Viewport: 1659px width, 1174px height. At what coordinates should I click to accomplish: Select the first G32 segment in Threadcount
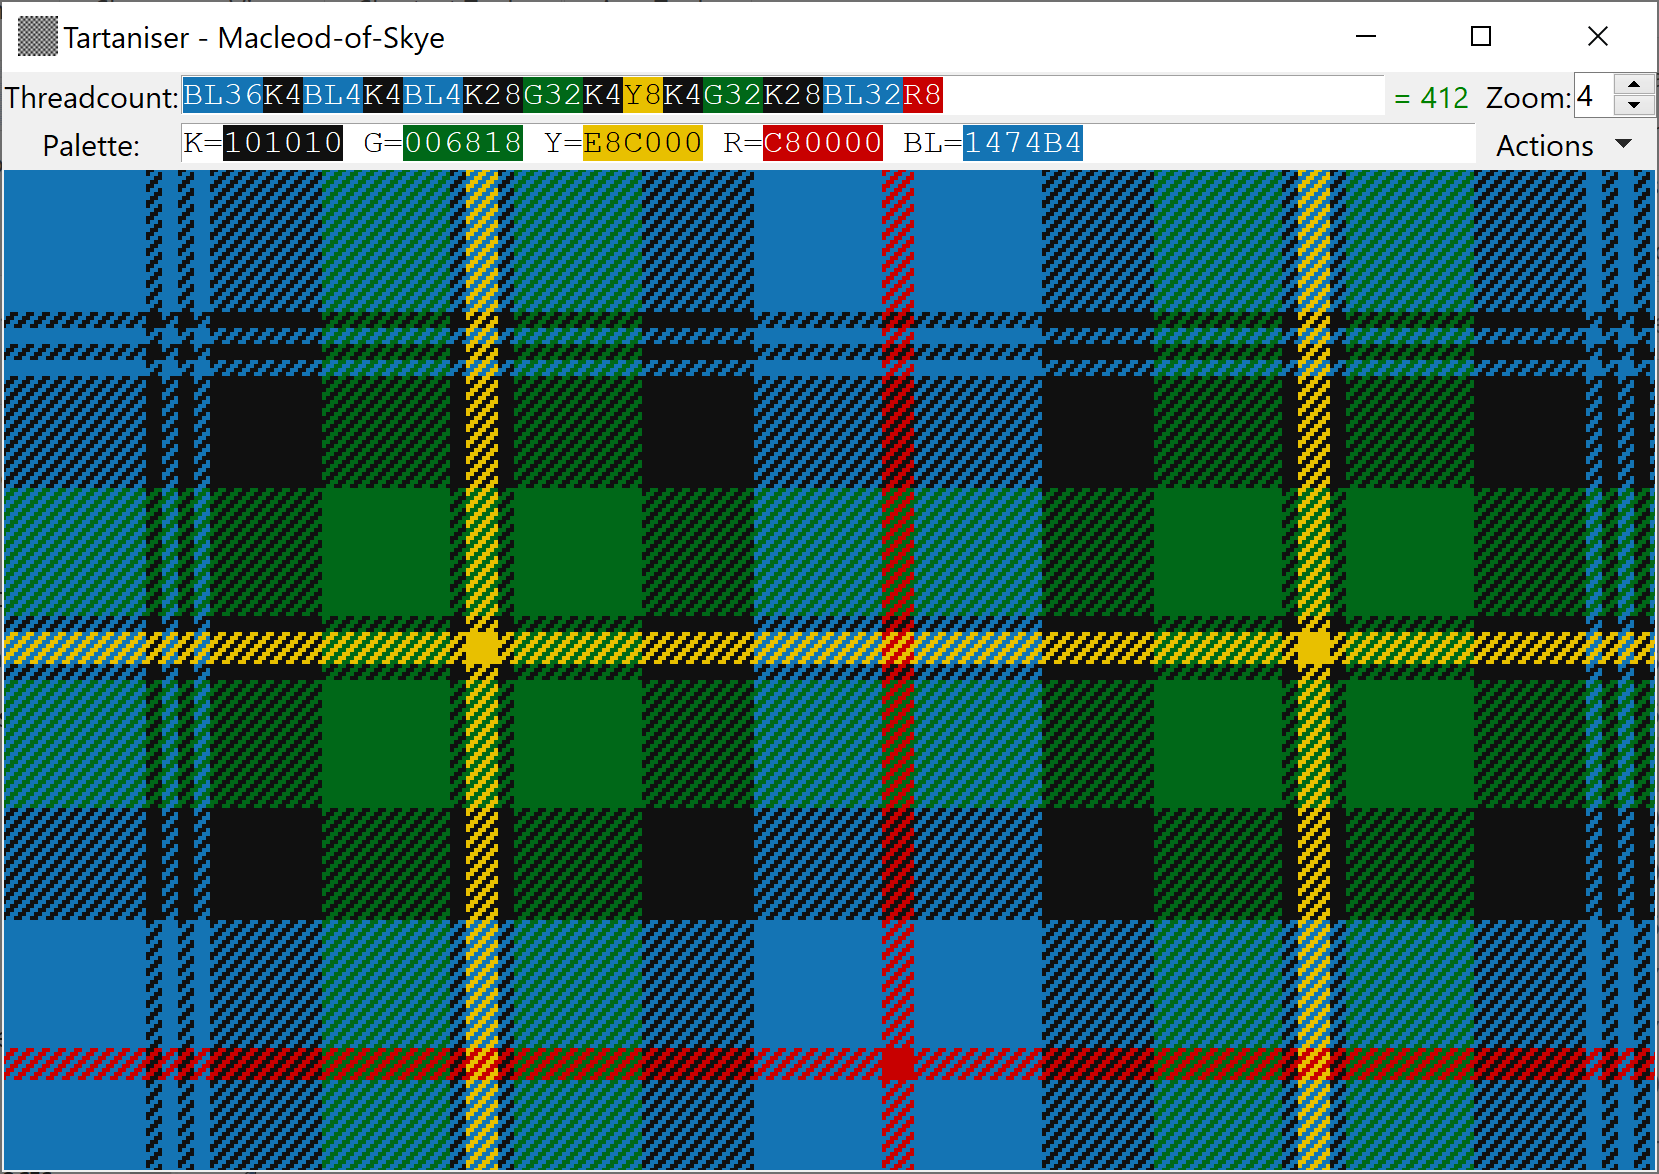pos(553,96)
